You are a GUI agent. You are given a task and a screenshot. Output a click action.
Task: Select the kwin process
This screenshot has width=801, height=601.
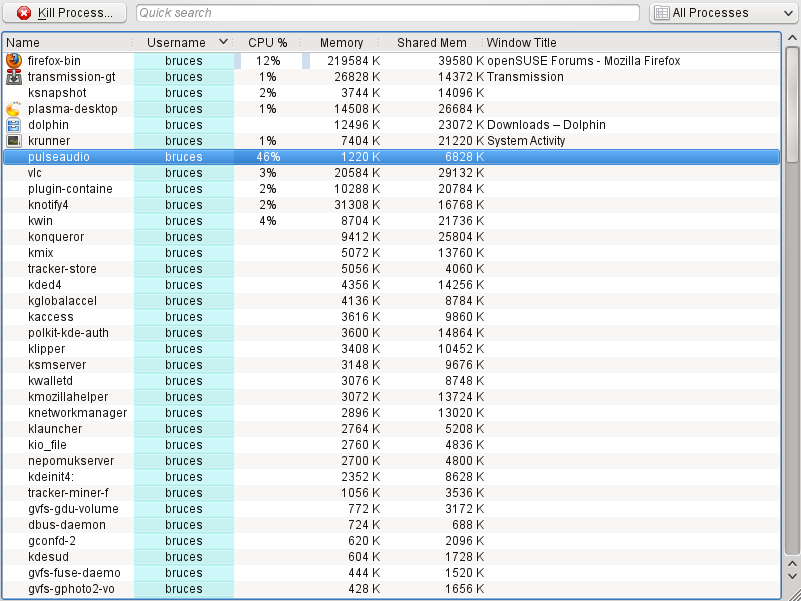pyautogui.click(x=40, y=221)
